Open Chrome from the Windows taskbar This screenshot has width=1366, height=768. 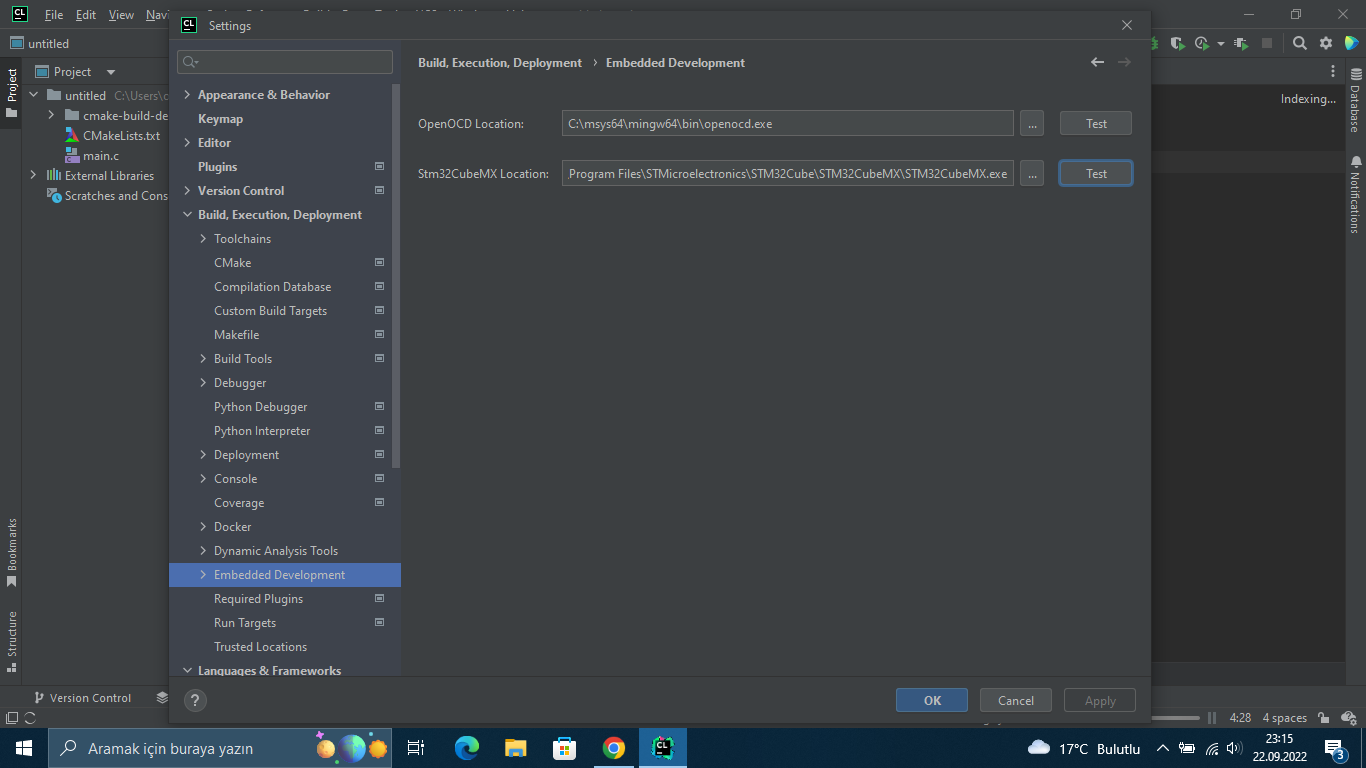click(x=614, y=748)
